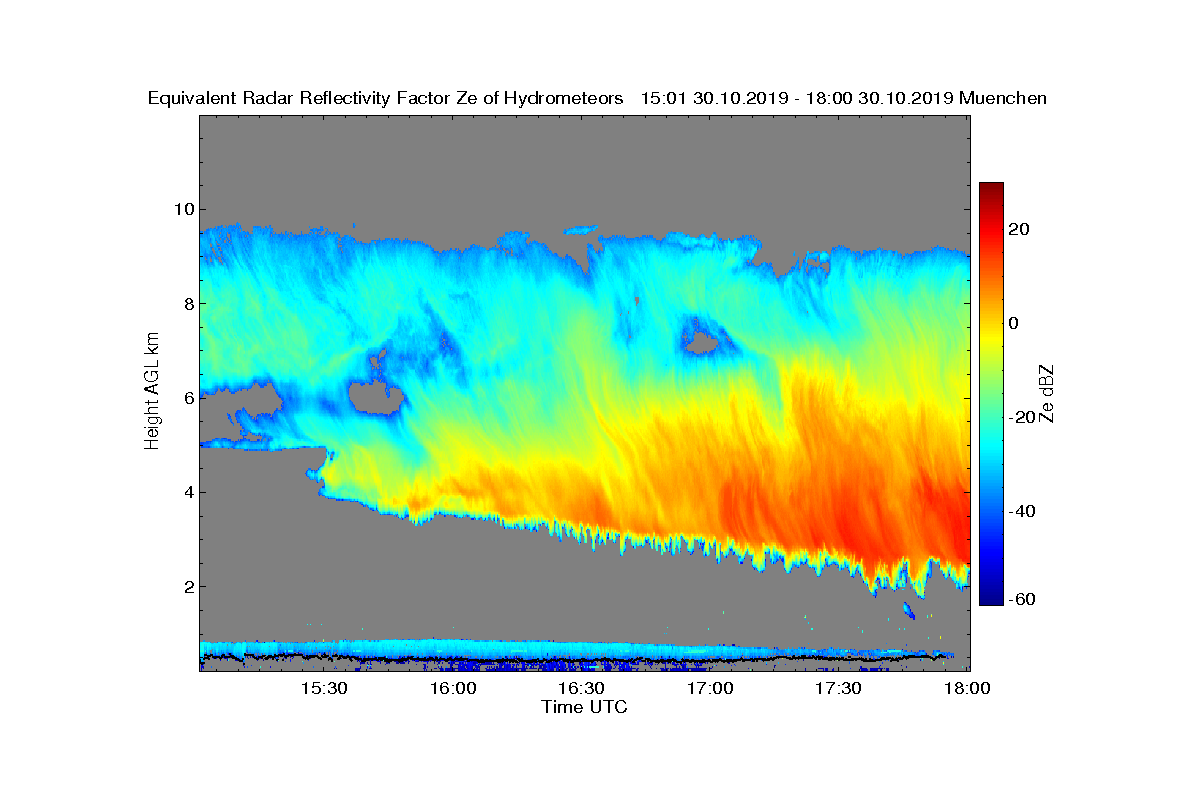Click the 15:30 time tick label
The height and width of the screenshot is (800, 1200).
pyautogui.click(x=324, y=689)
